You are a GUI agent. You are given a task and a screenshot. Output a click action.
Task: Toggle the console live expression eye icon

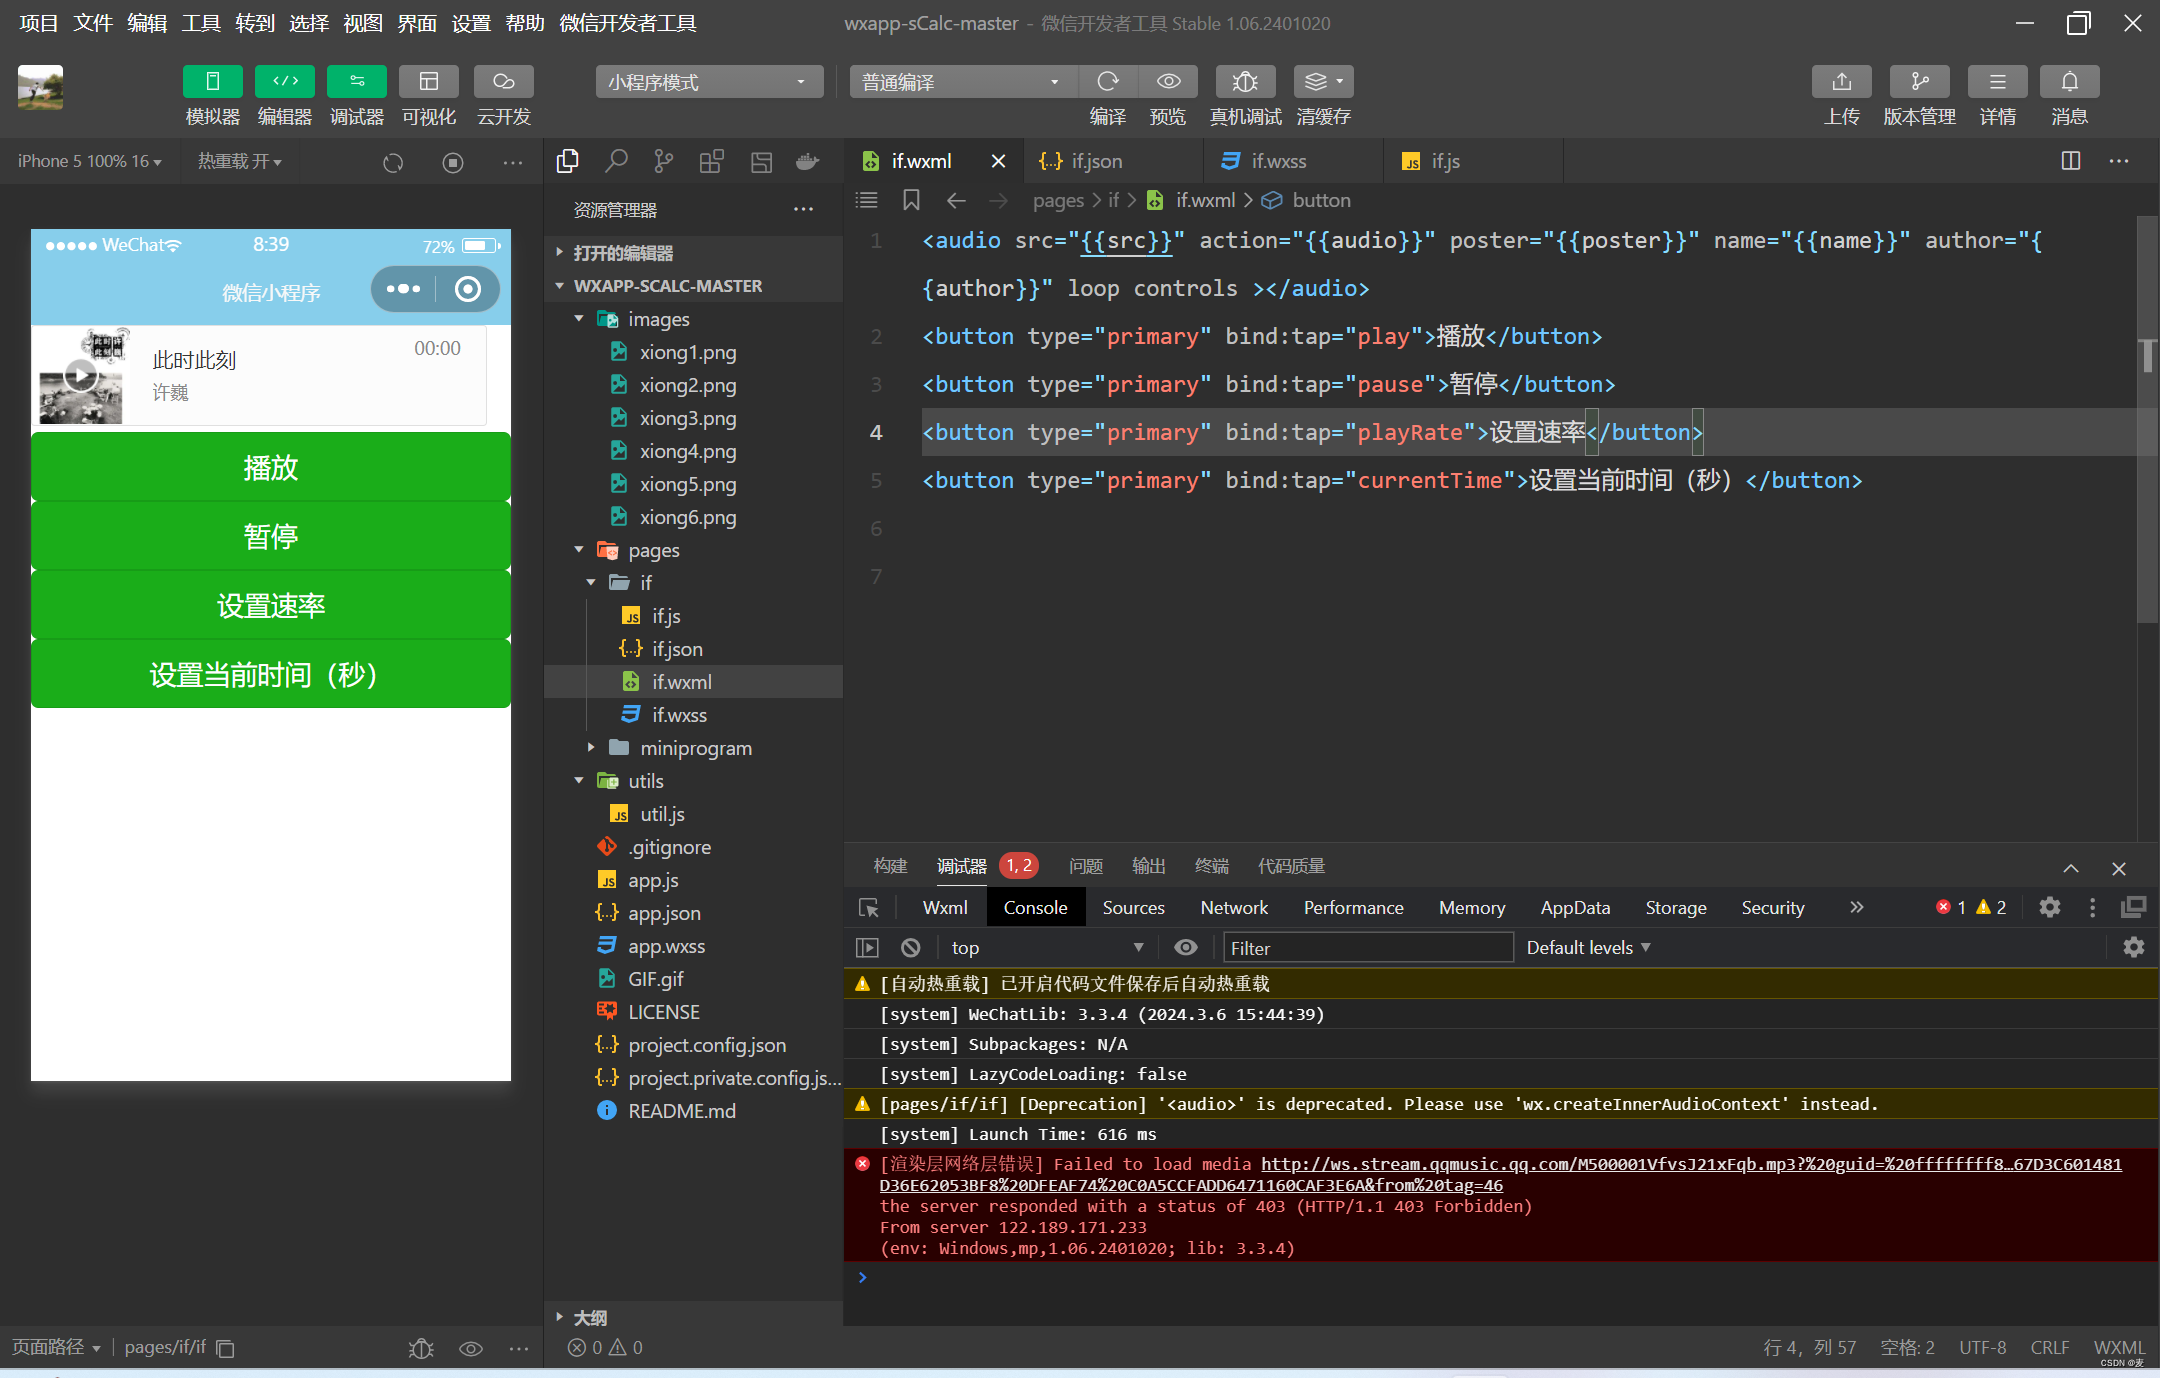(x=1185, y=947)
